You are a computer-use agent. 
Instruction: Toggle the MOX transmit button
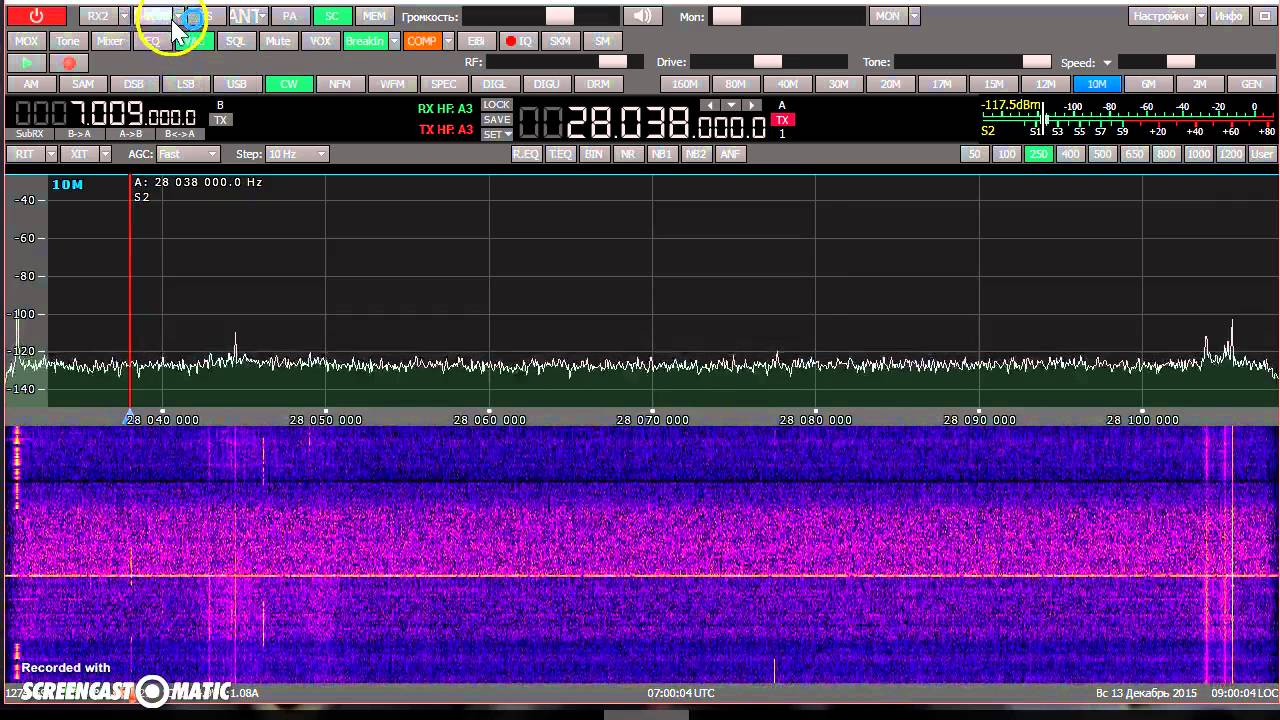pyautogui.click(x=26, y=41)
